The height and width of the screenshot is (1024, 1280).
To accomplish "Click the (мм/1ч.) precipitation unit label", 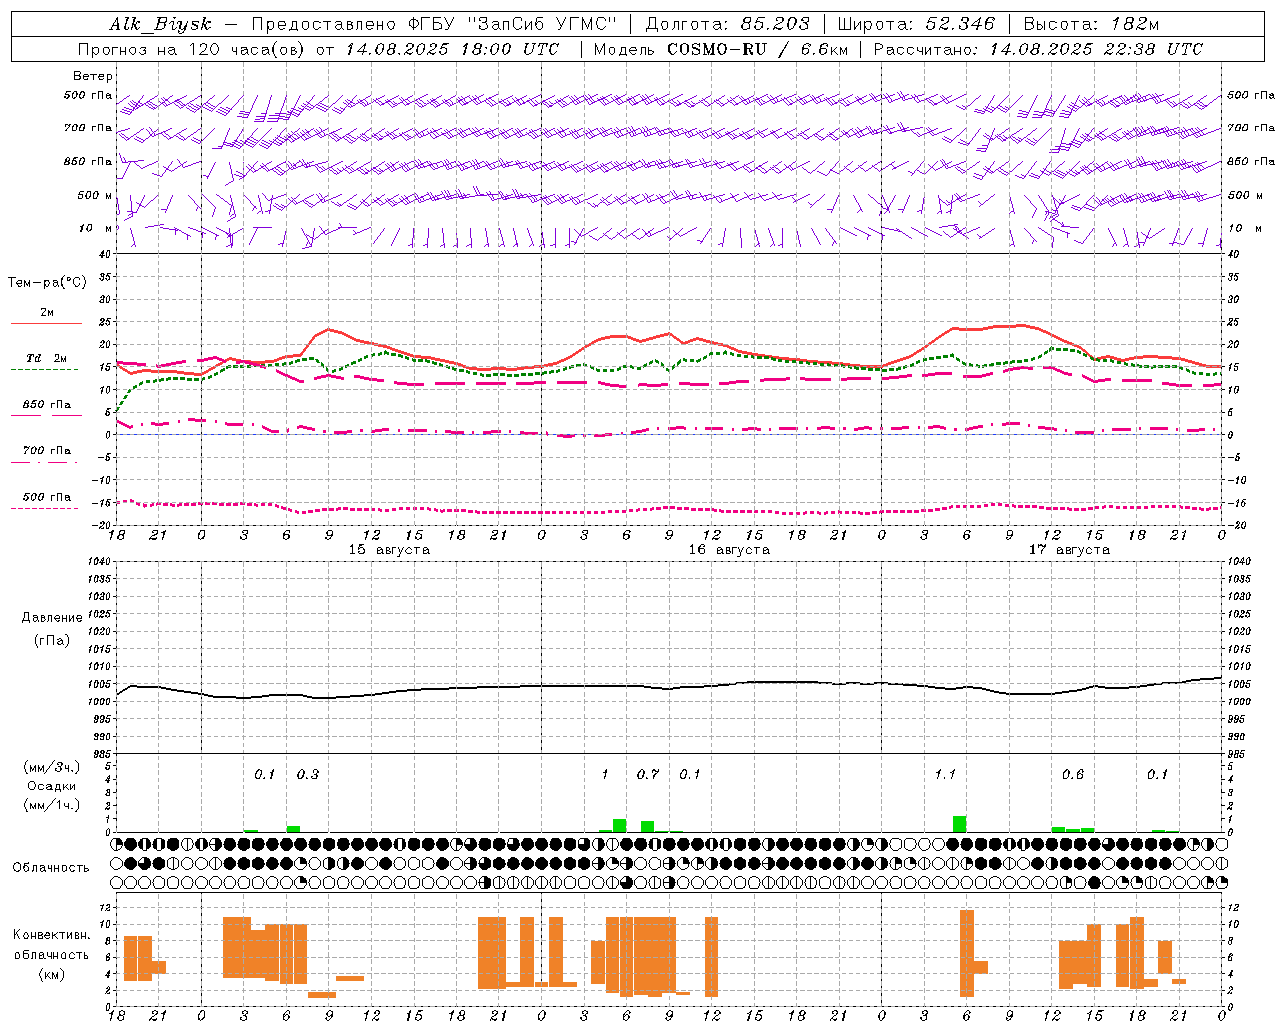I will 52,804.
